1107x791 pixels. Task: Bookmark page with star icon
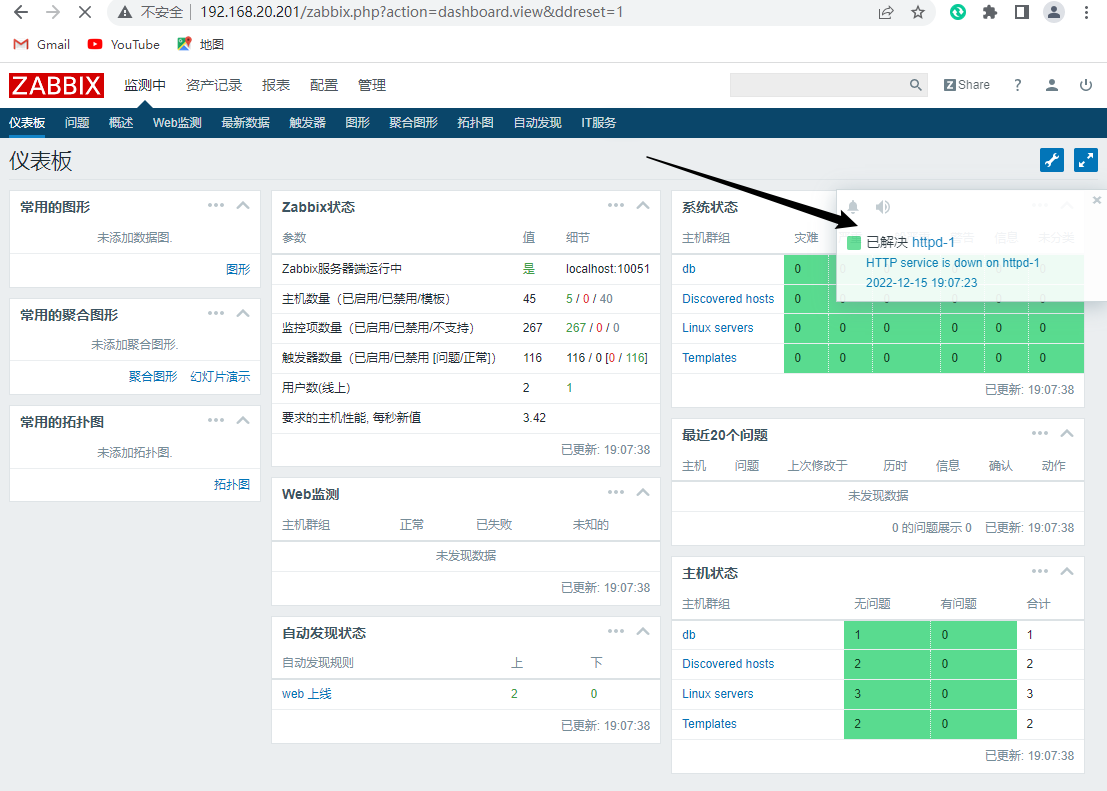pyautogui.click(x=918, y=13)
